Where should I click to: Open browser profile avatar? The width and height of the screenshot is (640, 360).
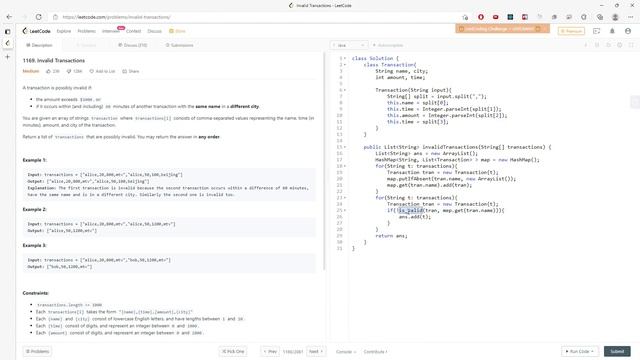[x=615, y=17]
